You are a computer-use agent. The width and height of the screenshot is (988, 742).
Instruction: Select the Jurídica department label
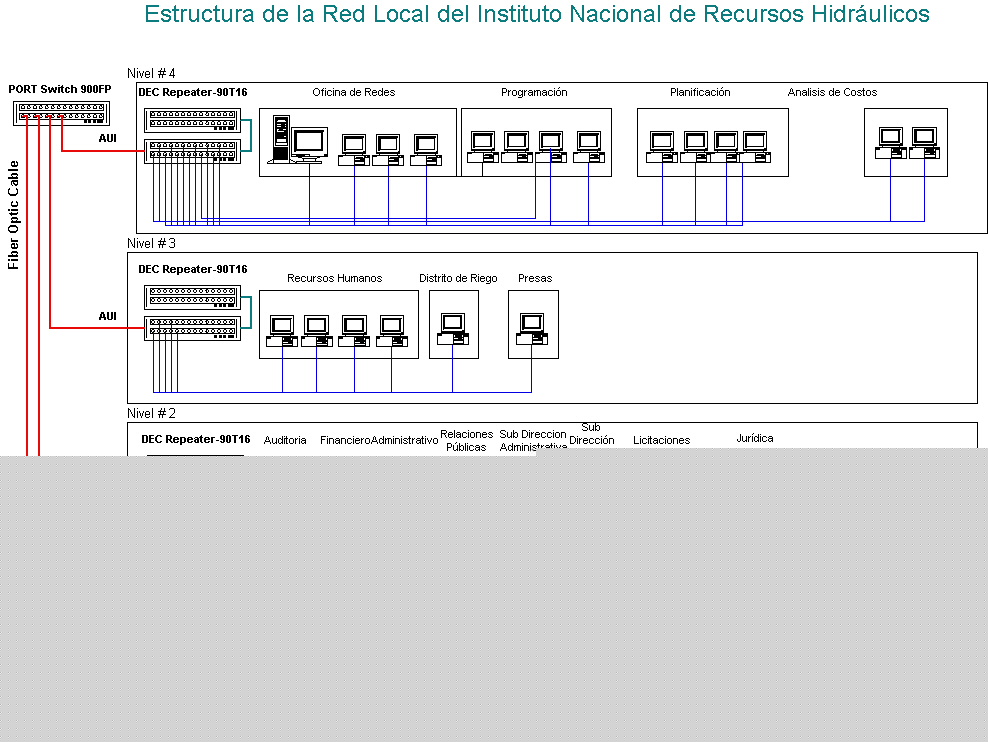point(754,438)
